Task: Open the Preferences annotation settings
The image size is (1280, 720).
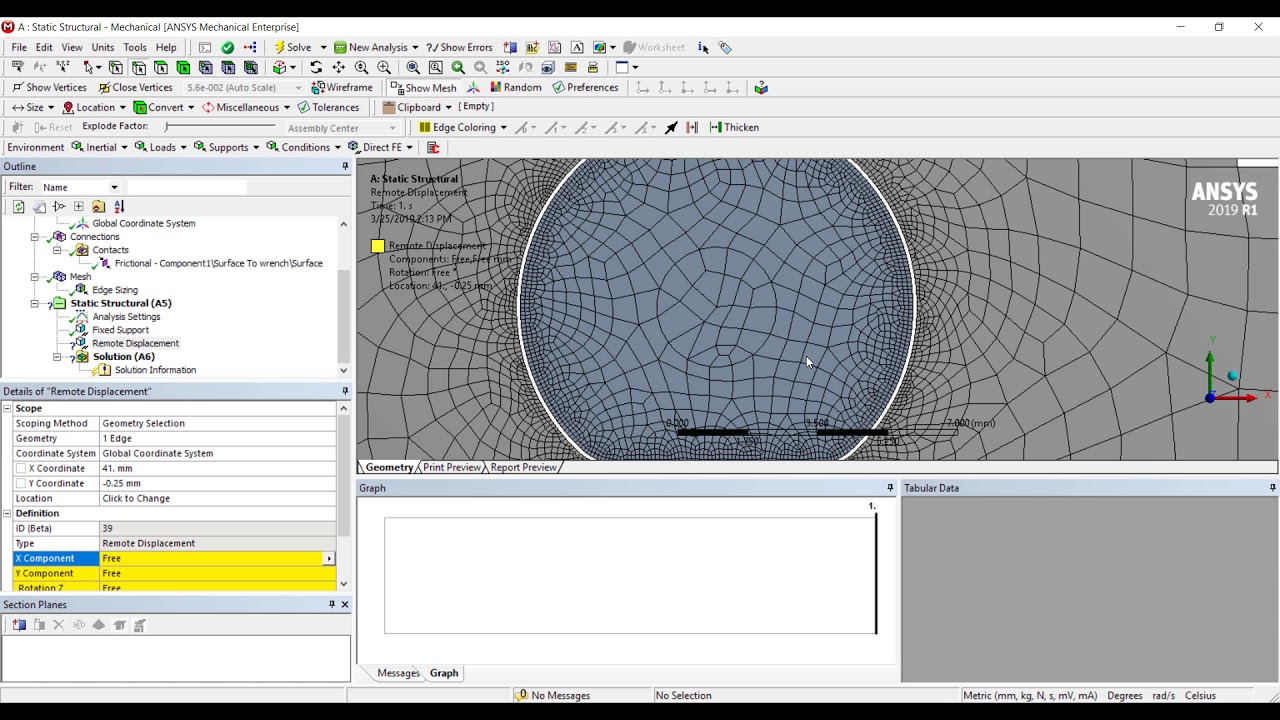Action: click(x=585, y=87)
